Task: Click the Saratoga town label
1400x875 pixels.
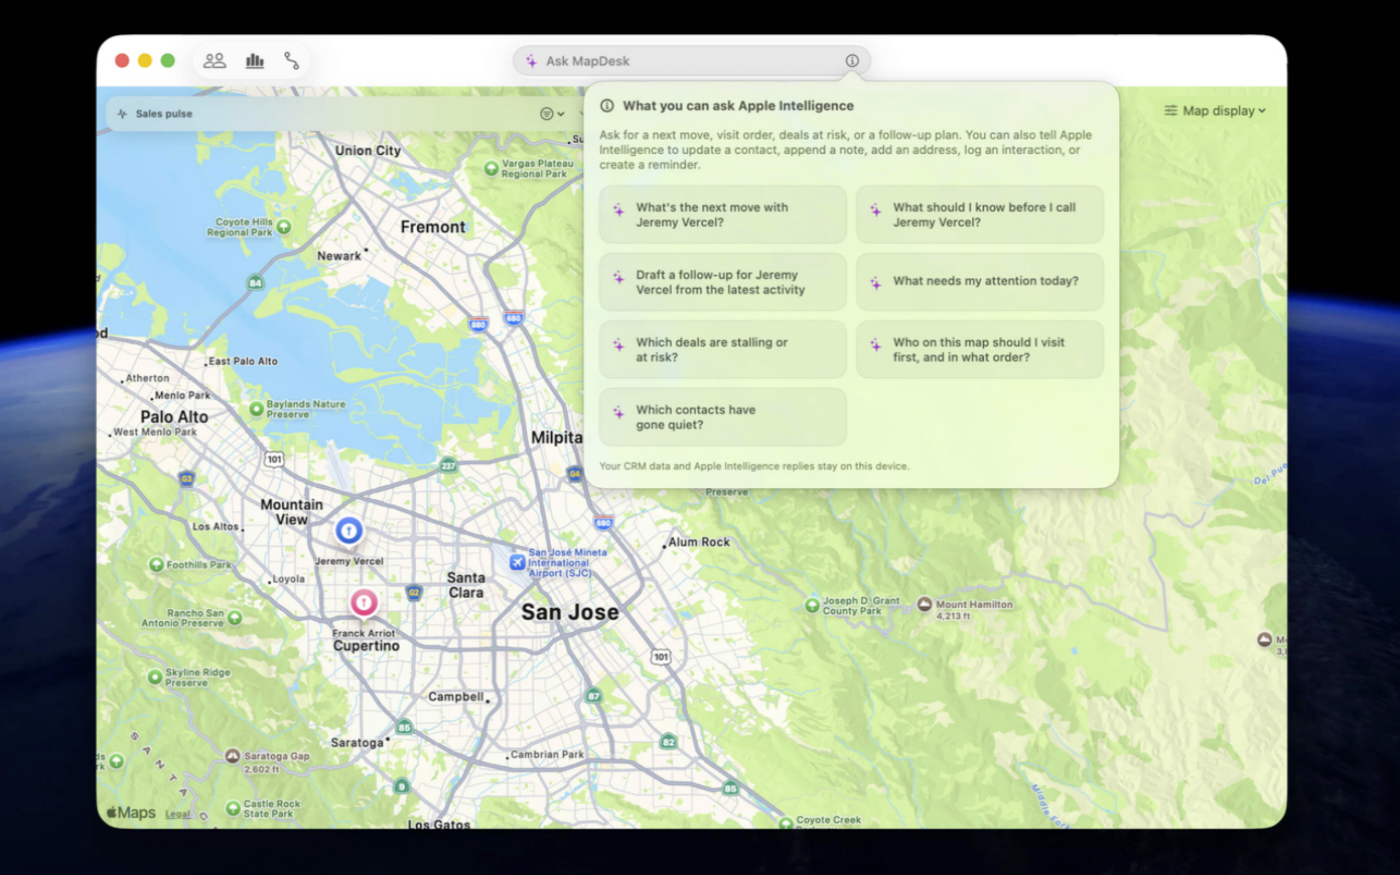Action: (x=357, y=743)
